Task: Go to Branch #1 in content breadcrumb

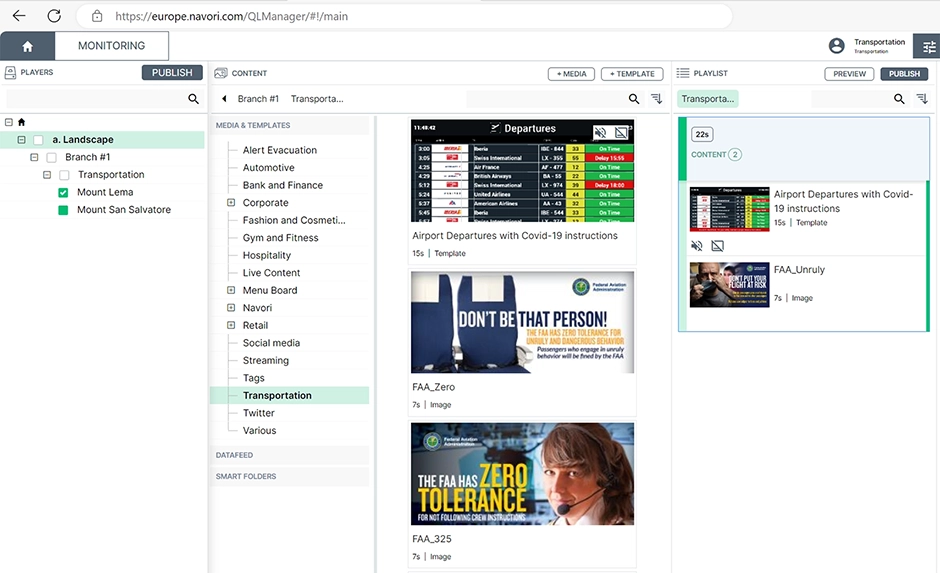Action: (258, 99)
